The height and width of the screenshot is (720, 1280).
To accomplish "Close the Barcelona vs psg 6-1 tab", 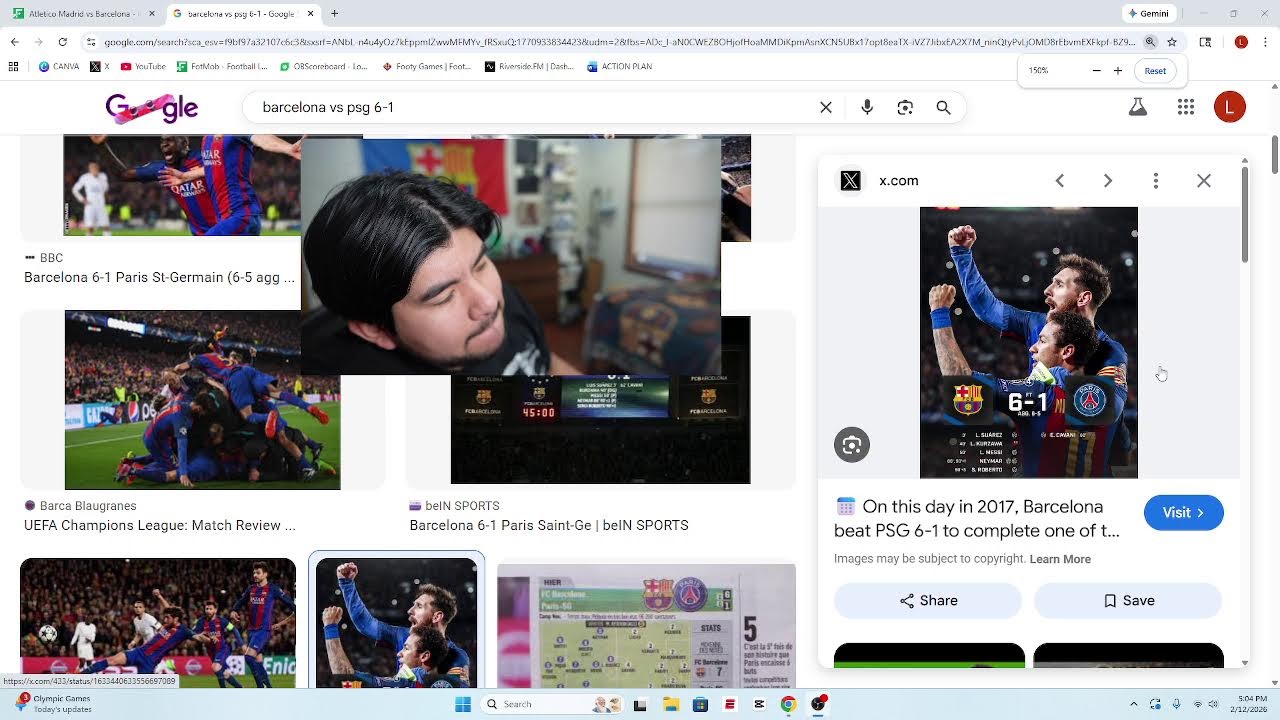I will [x=310, y=14].
